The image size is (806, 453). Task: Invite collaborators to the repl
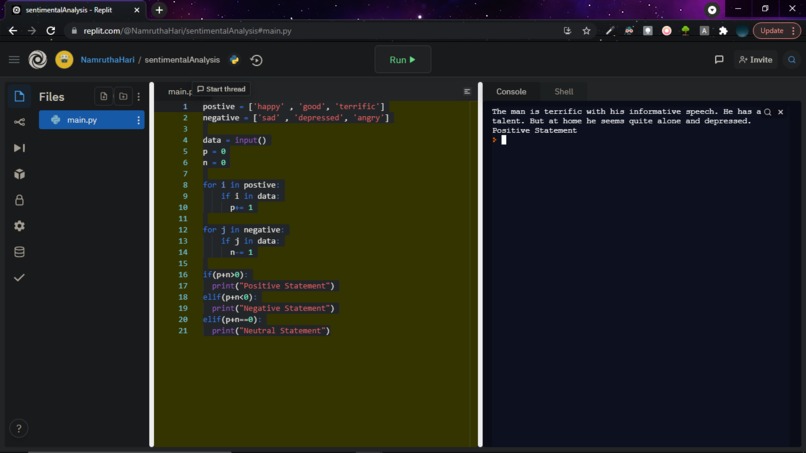coord(756,60)
